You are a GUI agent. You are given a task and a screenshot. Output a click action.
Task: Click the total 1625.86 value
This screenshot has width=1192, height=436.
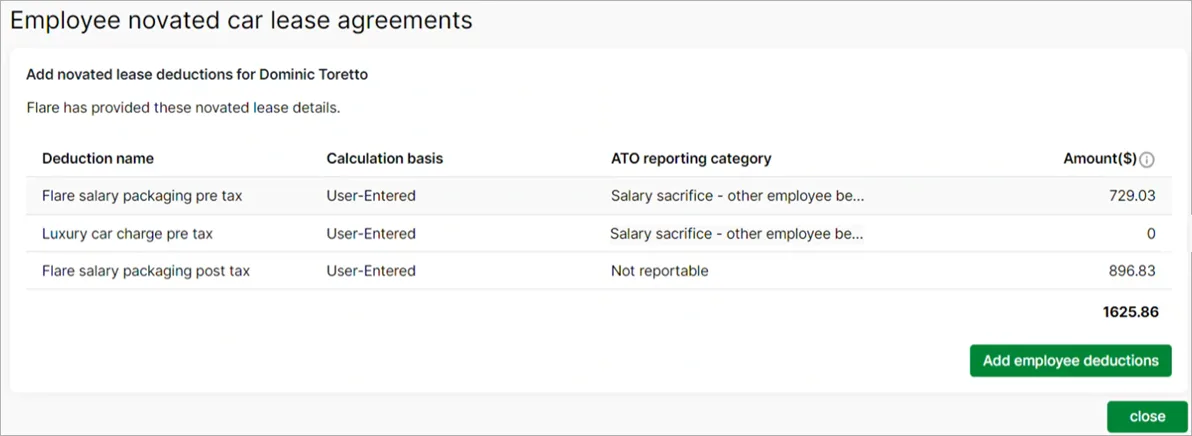pos(1130,312)
